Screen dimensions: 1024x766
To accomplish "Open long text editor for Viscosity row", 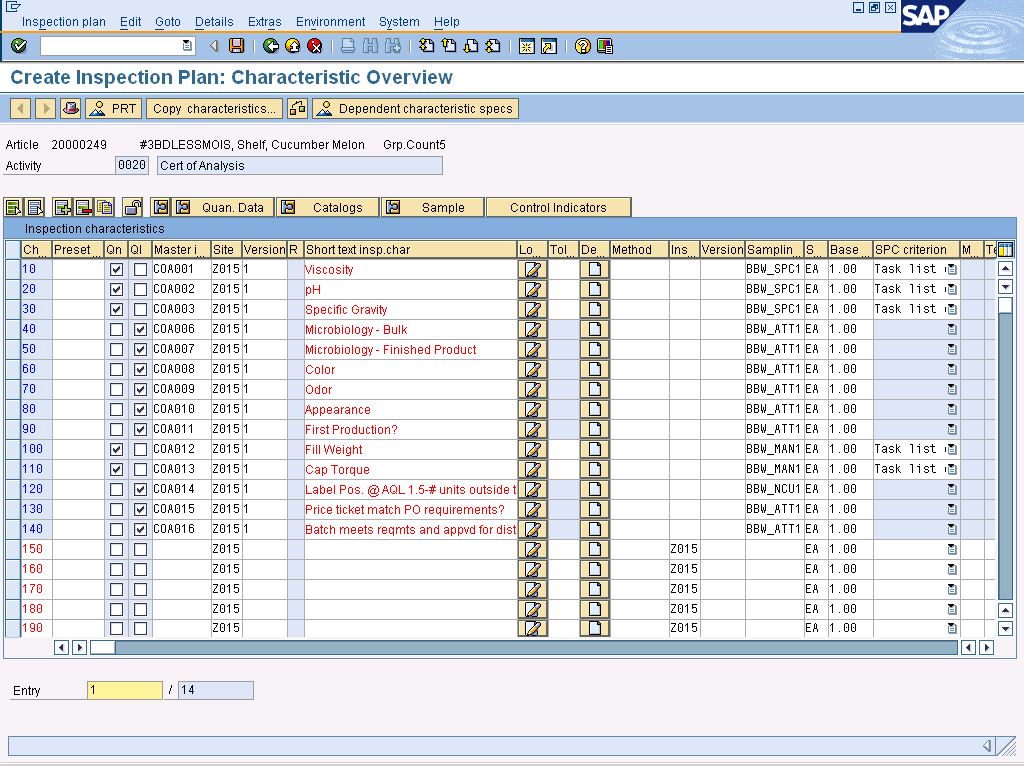I will [532, 269].
